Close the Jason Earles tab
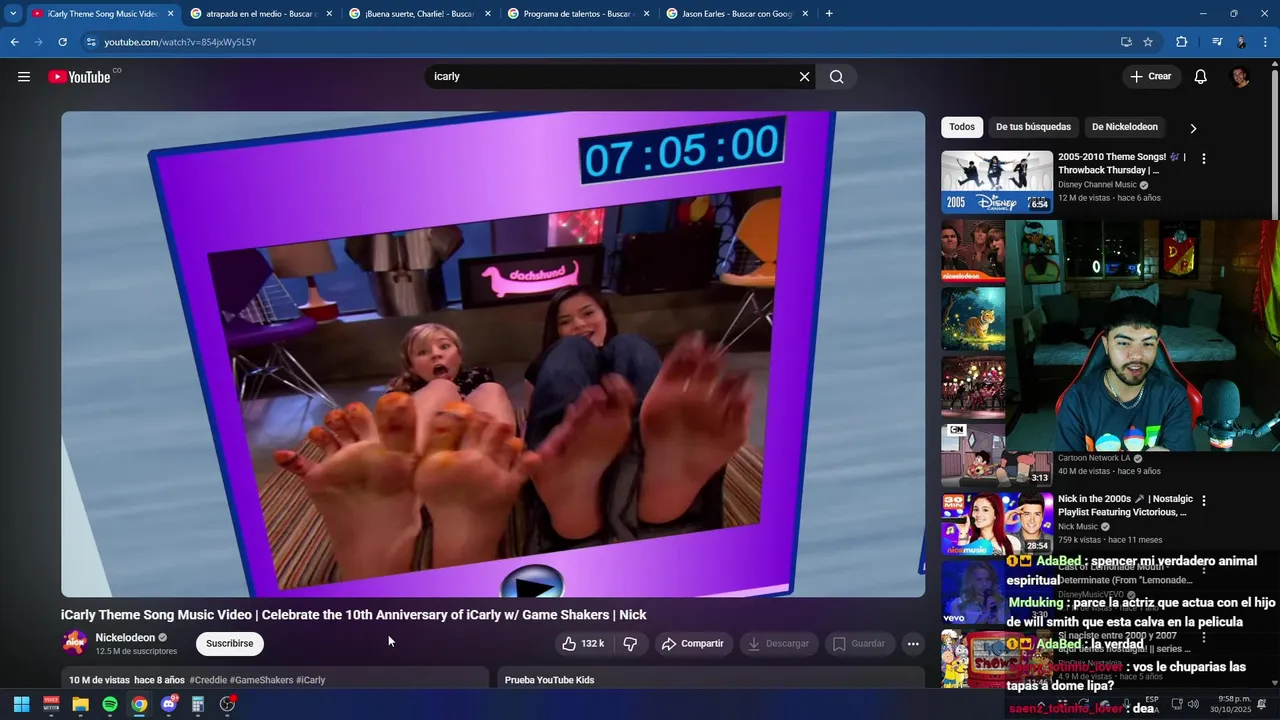 805,14
